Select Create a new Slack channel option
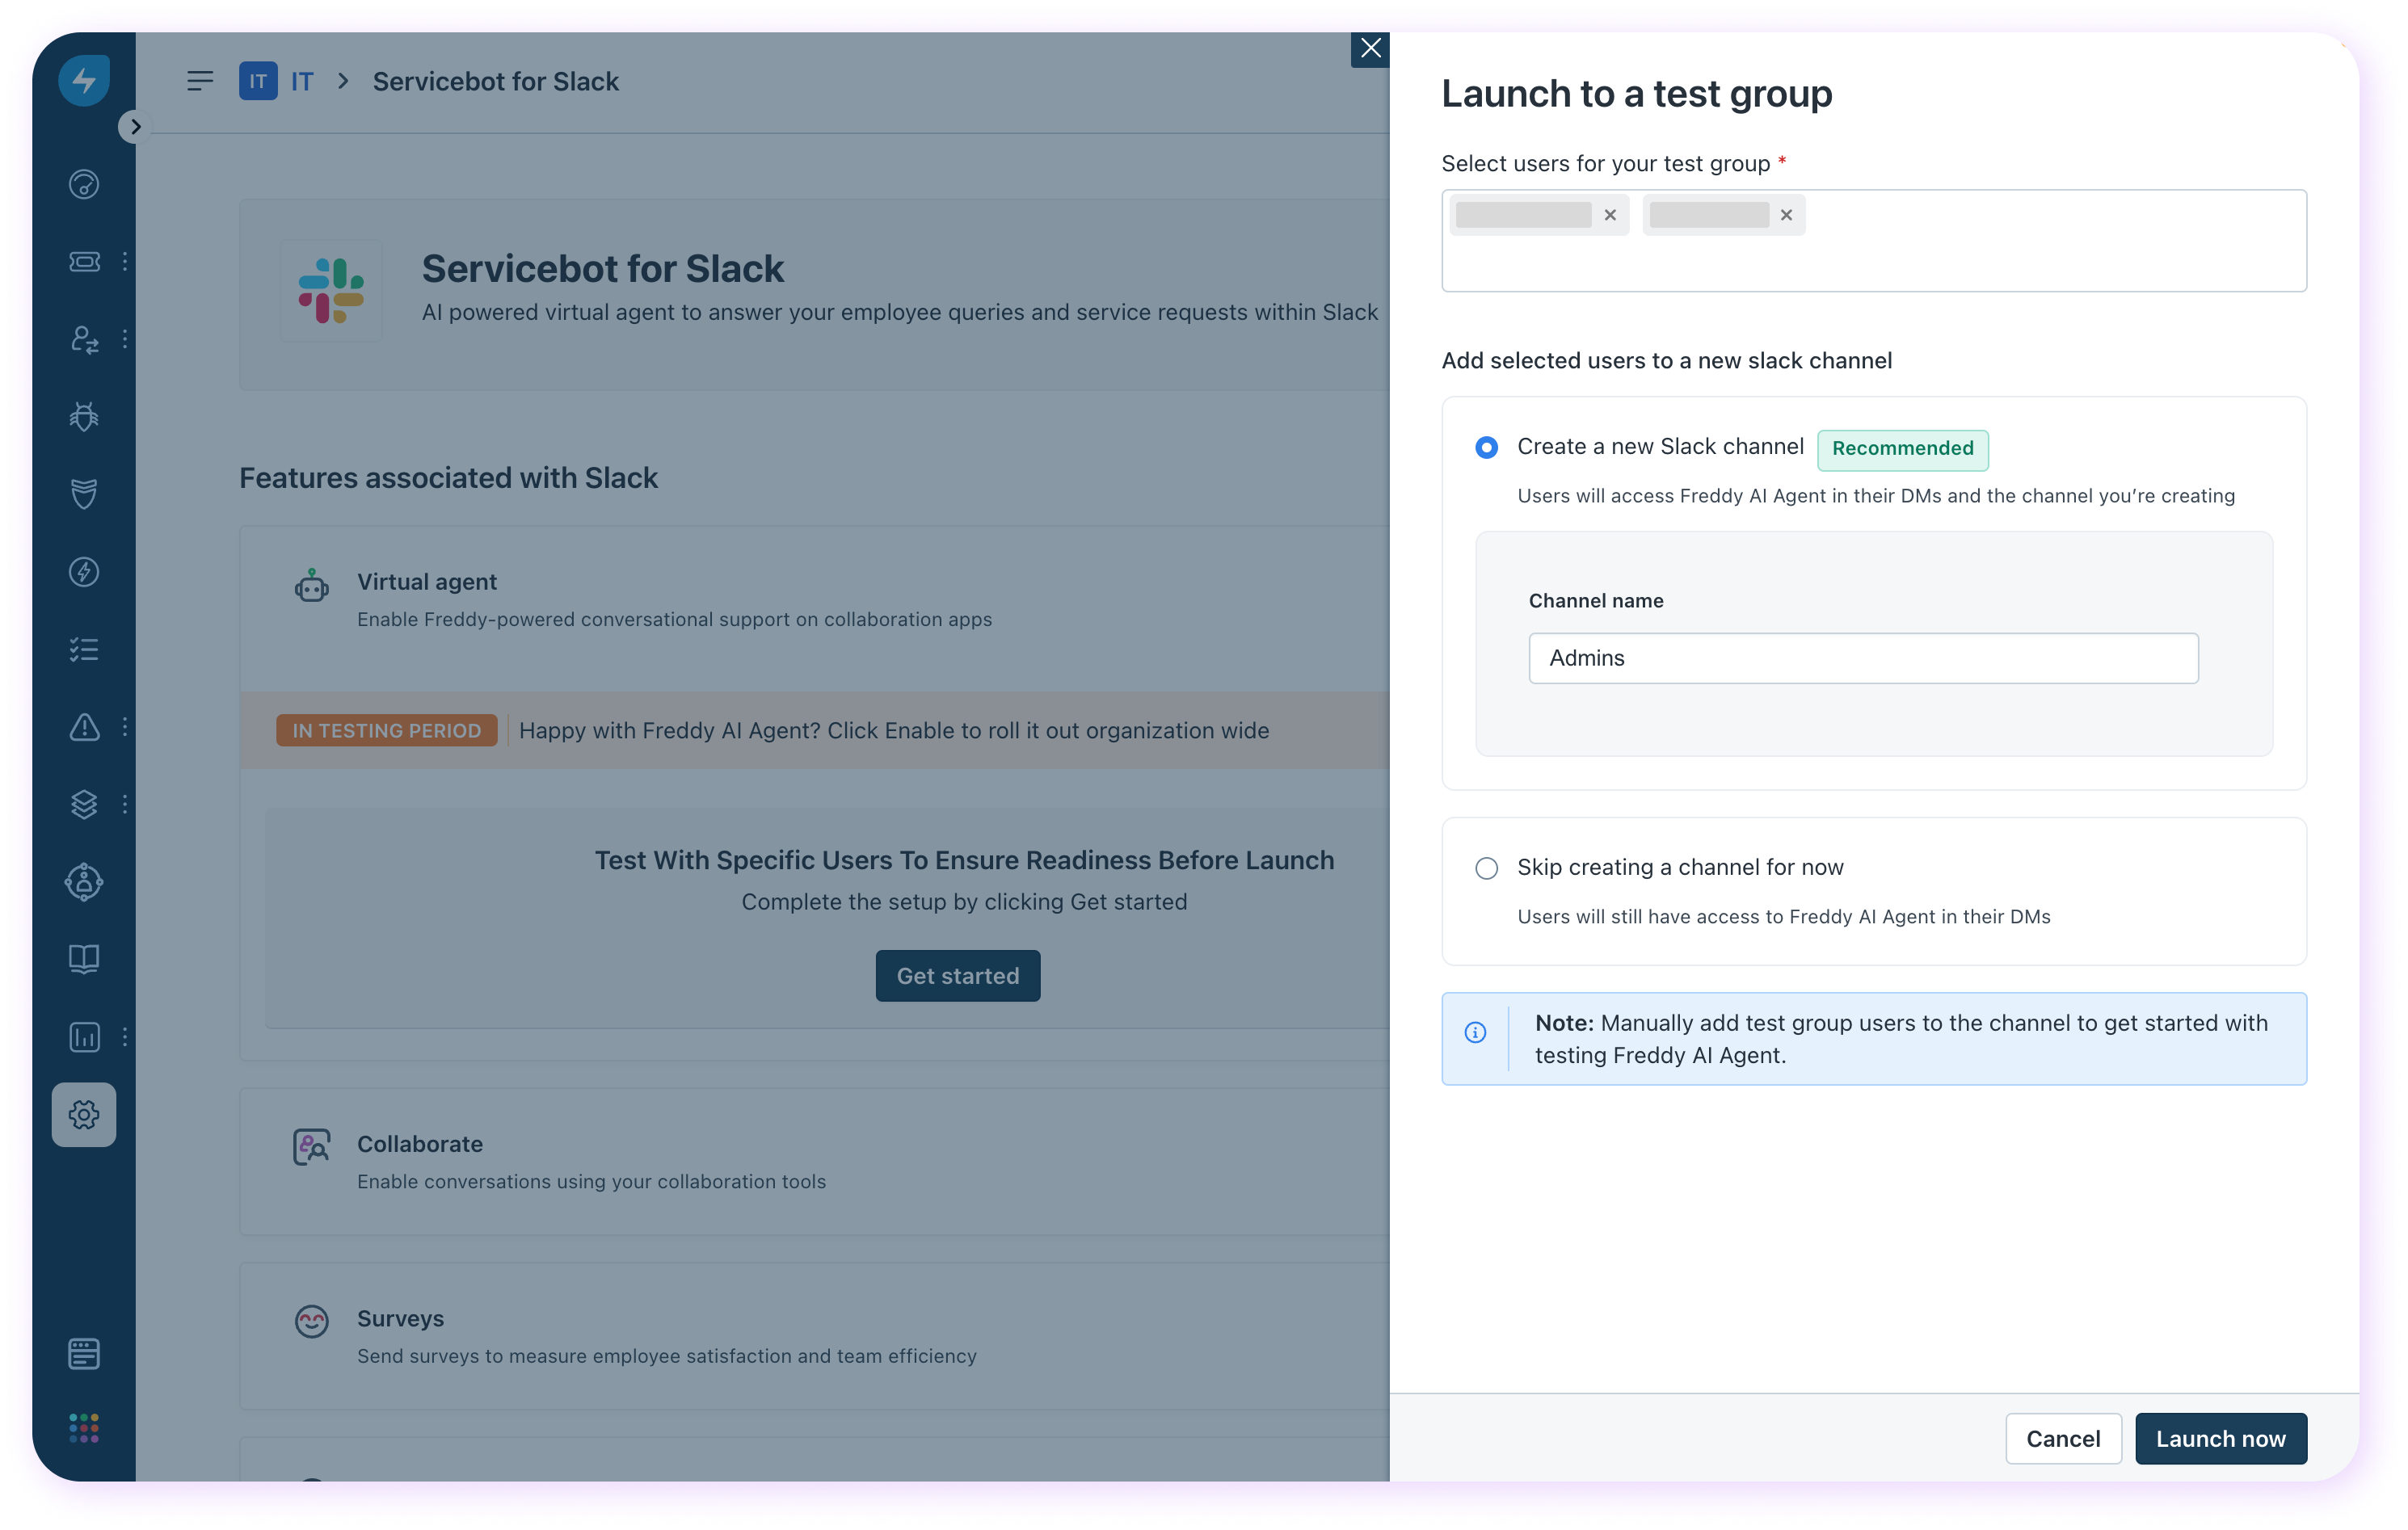 tap(1486, 447)
